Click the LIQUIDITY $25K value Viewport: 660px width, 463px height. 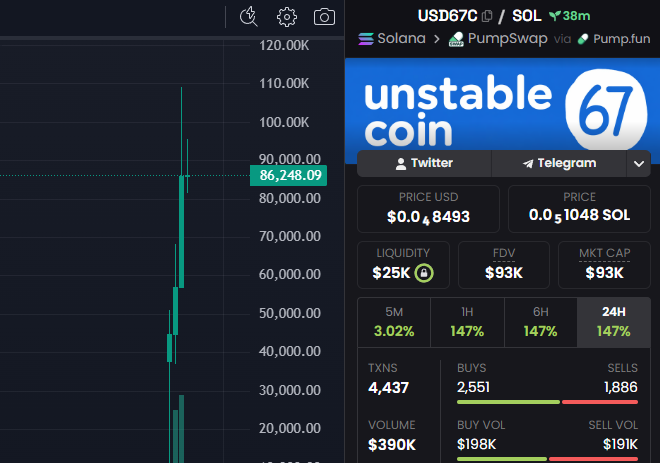coord(391,273)
